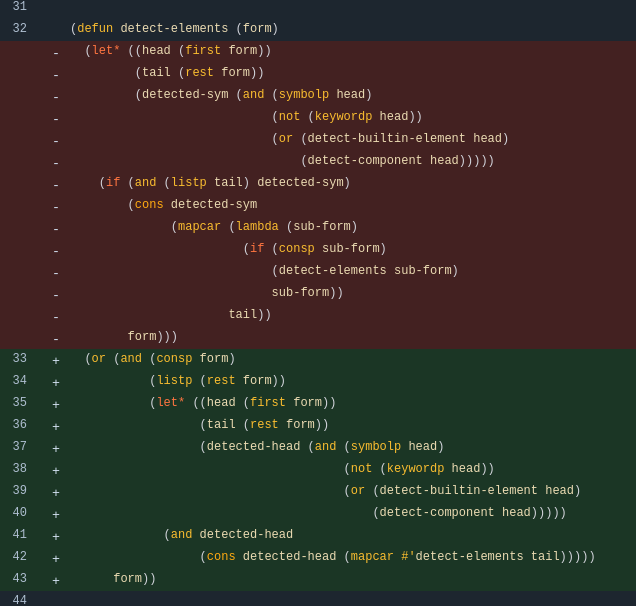Click 'mapcar' on added line 42
Screen dimensions: 636x606
[372, 557]
